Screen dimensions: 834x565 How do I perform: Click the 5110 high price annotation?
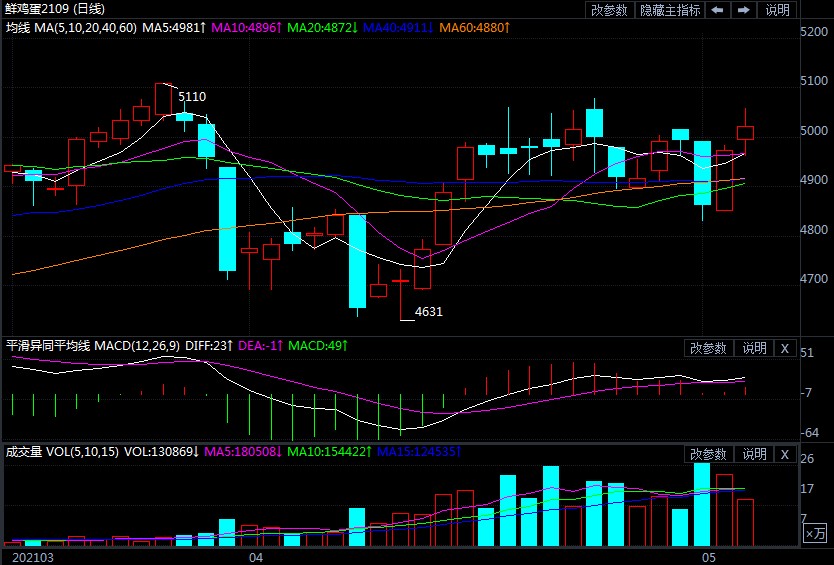192,96
